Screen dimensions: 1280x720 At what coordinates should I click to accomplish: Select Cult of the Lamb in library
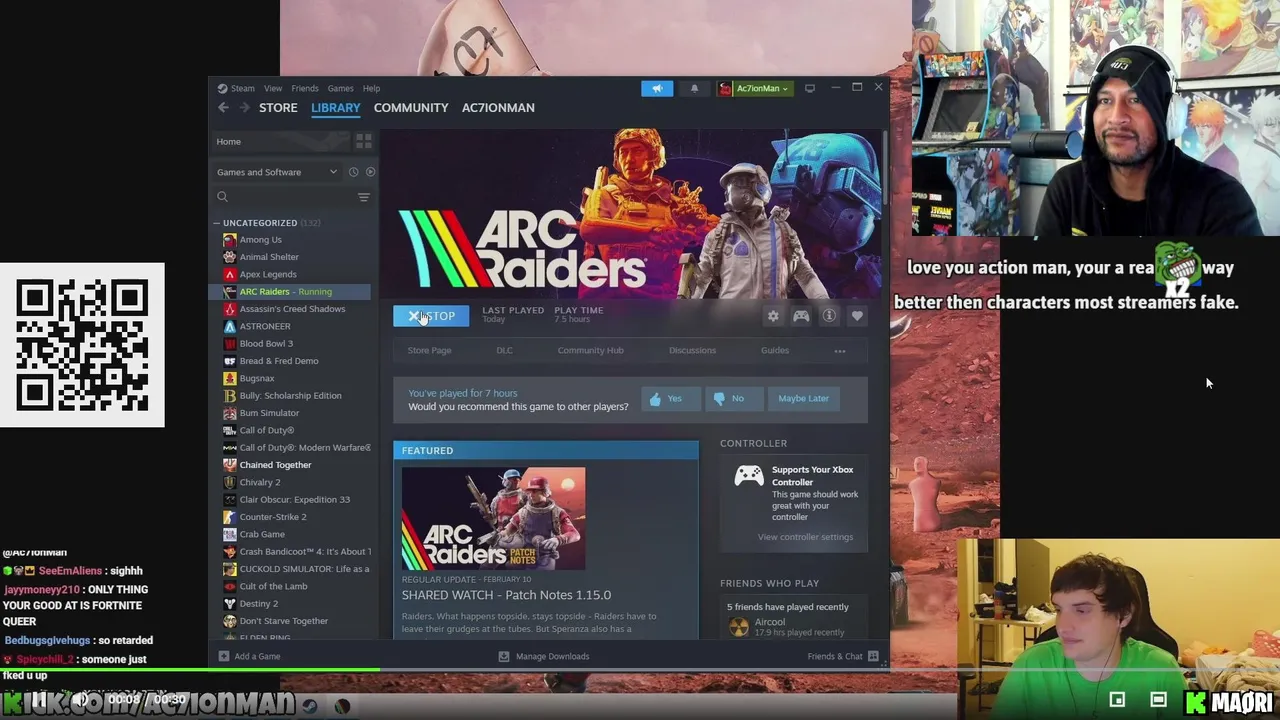(273, 586)
